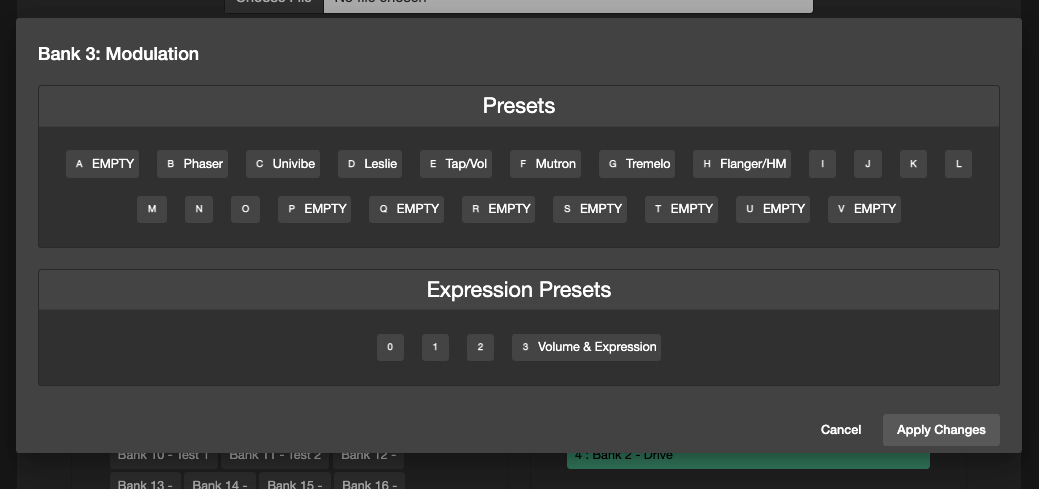This screenshot has width=1039, height=489.
Task: Click the EMPTY preset slot V
Action: [864, 209]
